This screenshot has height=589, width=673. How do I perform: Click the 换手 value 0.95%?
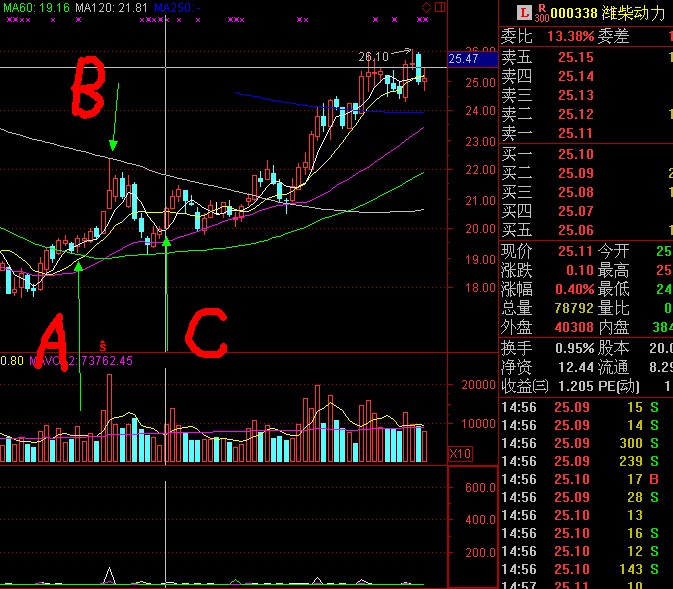(x=574, y=348)
